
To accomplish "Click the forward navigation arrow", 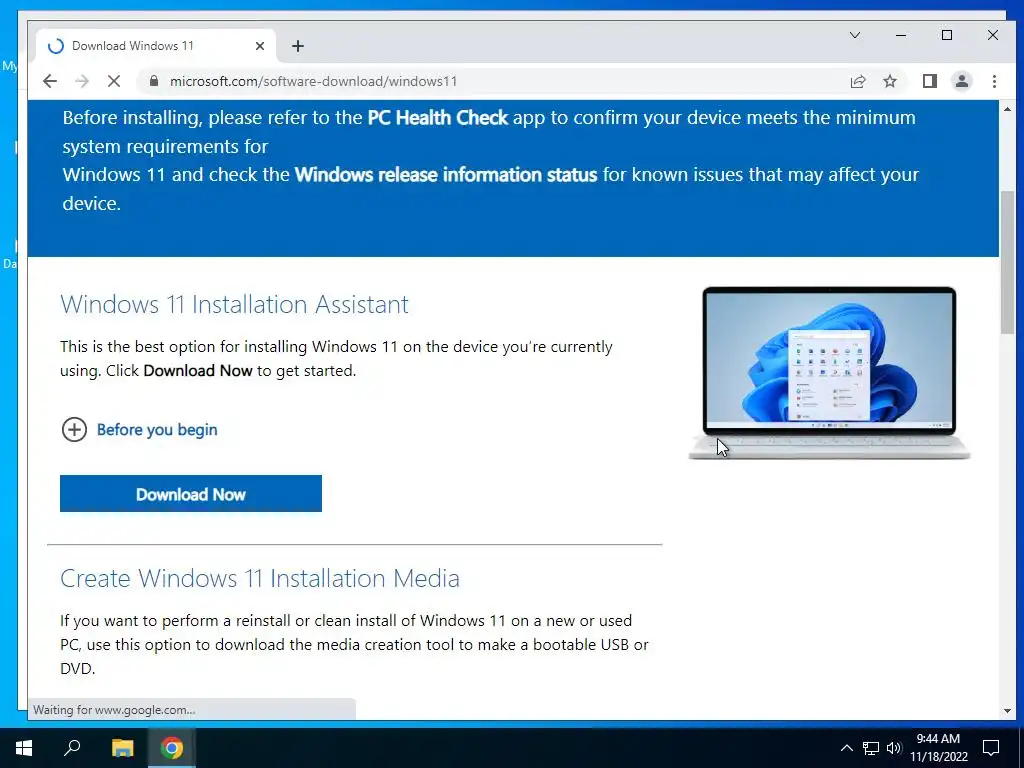I will pos(82,81).
